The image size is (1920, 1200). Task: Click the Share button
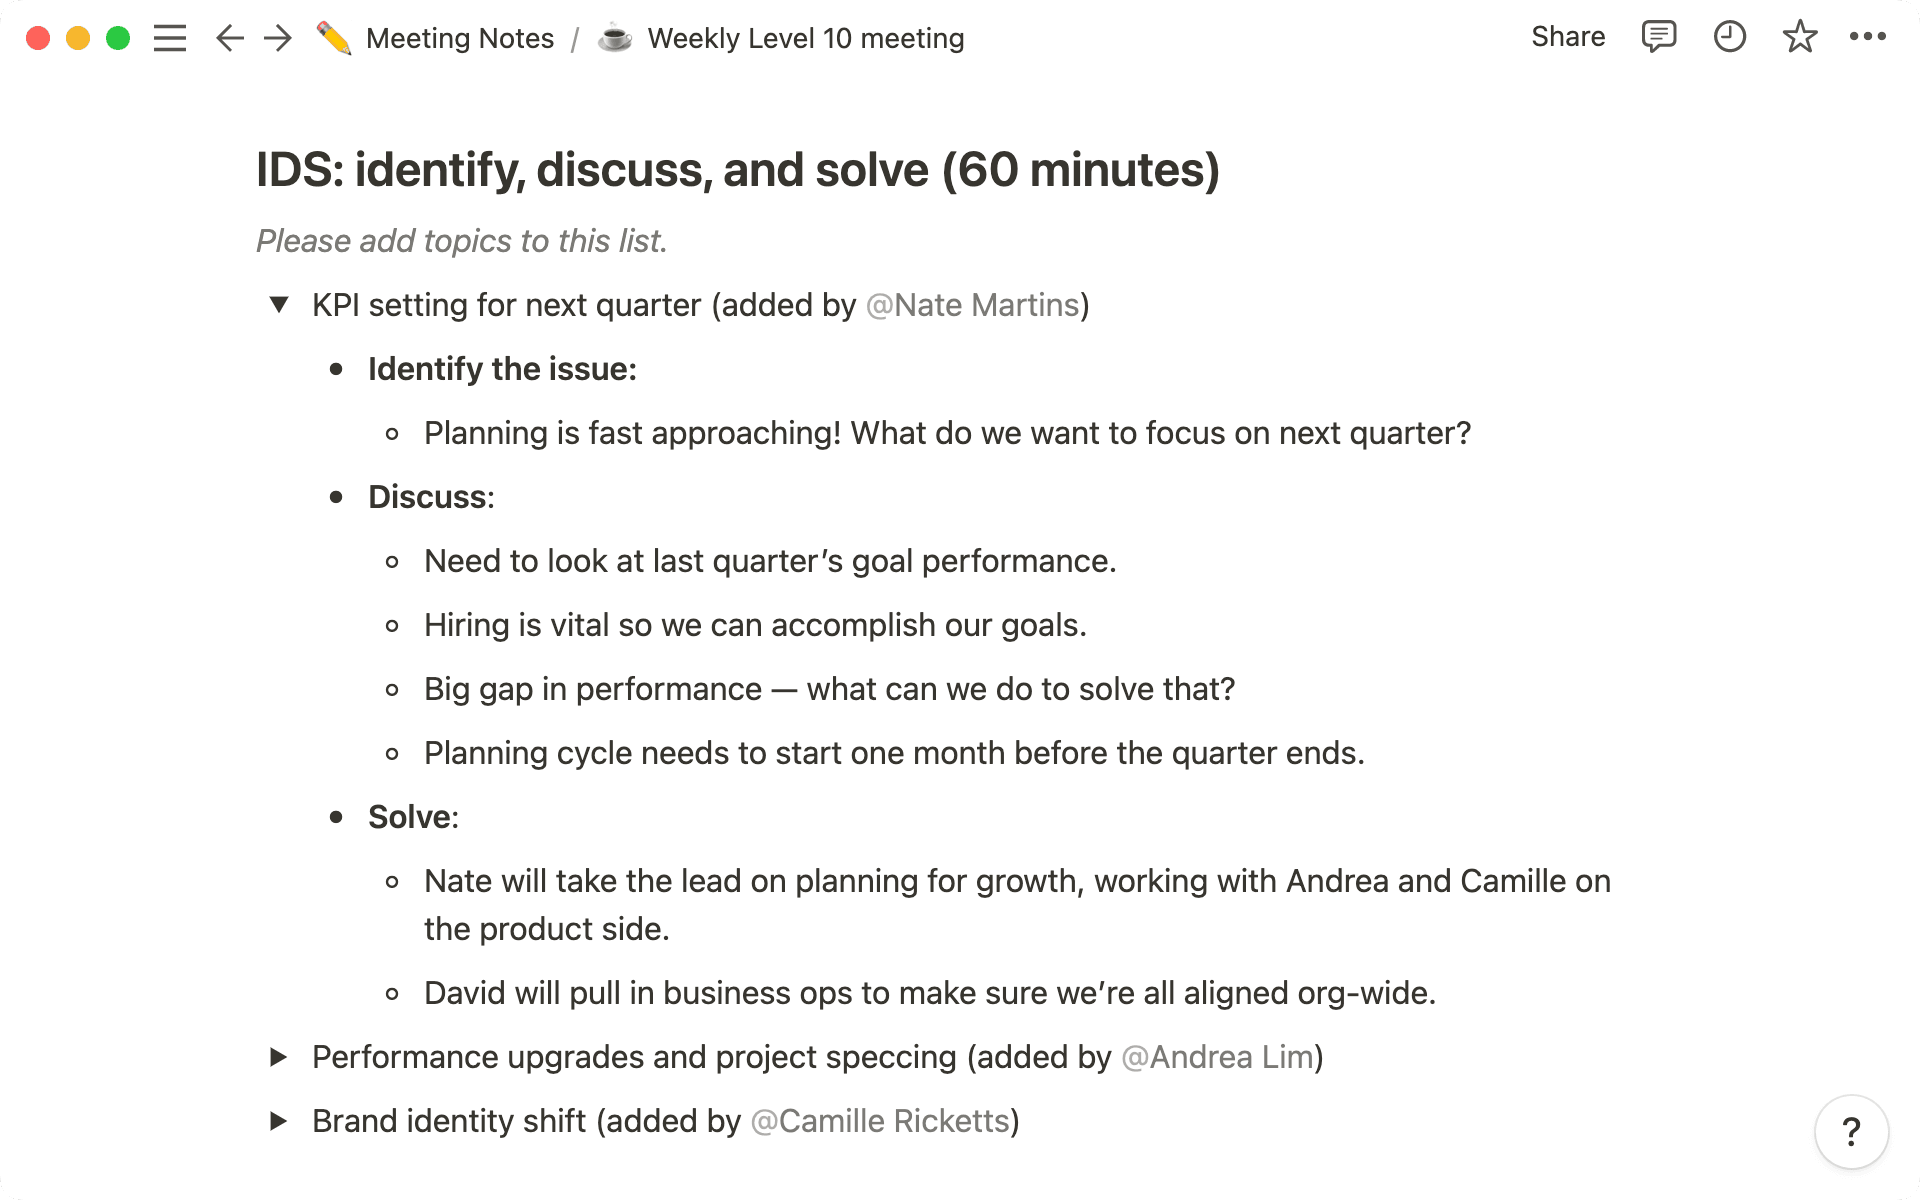click(1567, 37)
